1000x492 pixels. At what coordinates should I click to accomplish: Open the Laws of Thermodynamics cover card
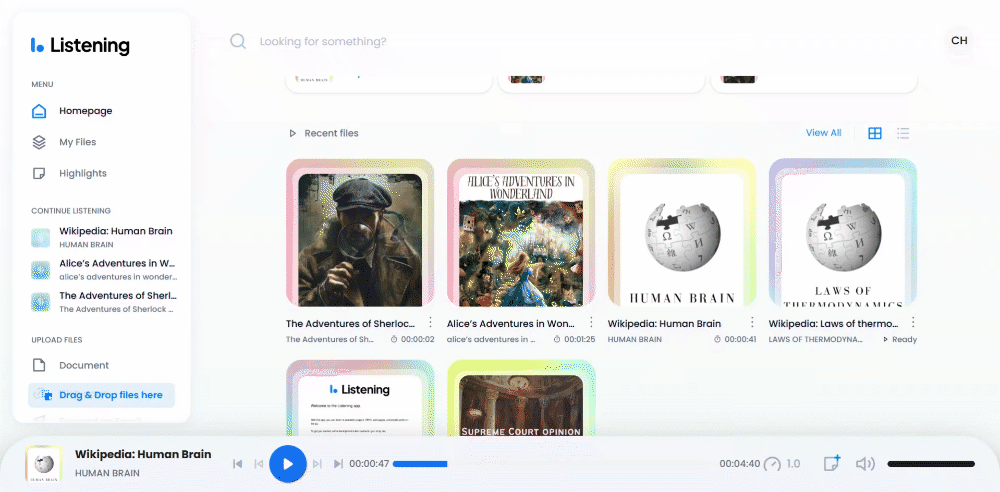click(843, 233)
